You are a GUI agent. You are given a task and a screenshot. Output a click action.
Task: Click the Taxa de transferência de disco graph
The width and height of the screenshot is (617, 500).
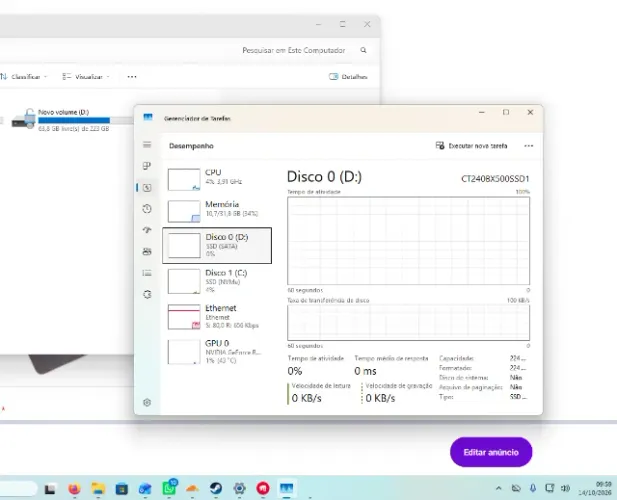click(x=408, y=322)
